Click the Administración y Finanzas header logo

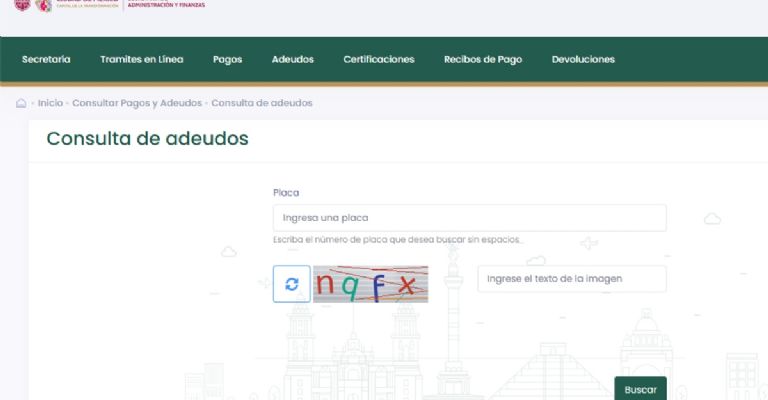click(166, 5)
